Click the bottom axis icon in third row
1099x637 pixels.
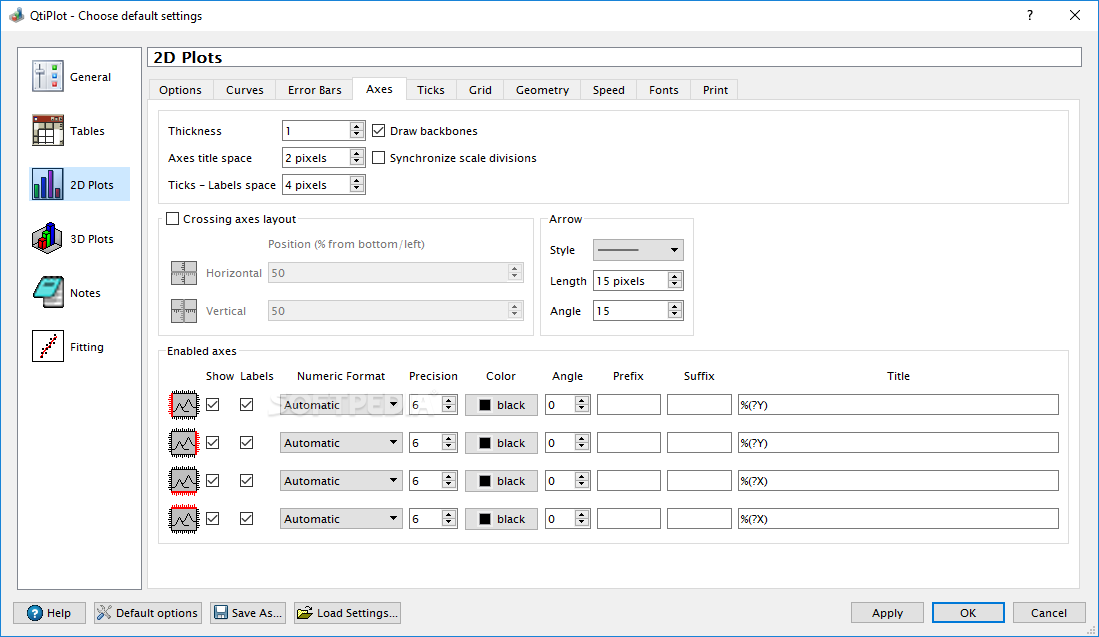(184, 481)
